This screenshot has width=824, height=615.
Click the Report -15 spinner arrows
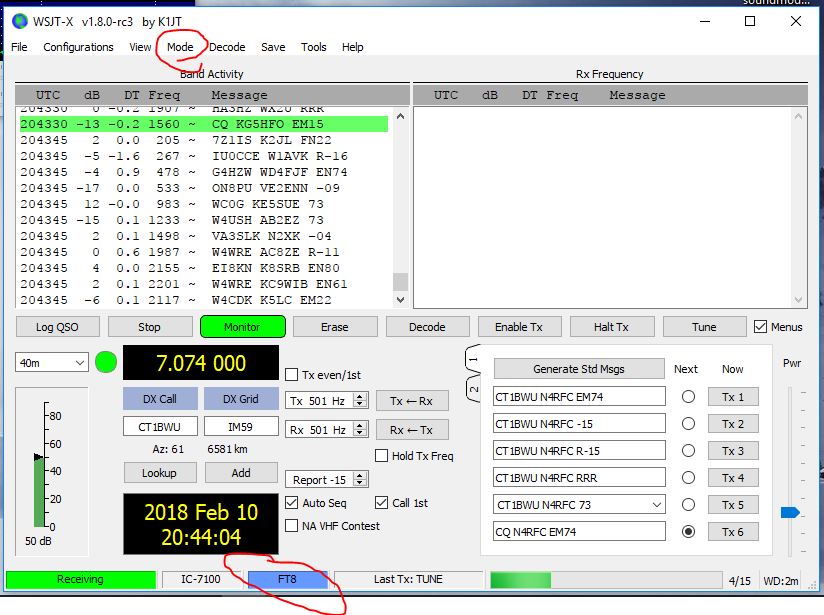point(360,479)
